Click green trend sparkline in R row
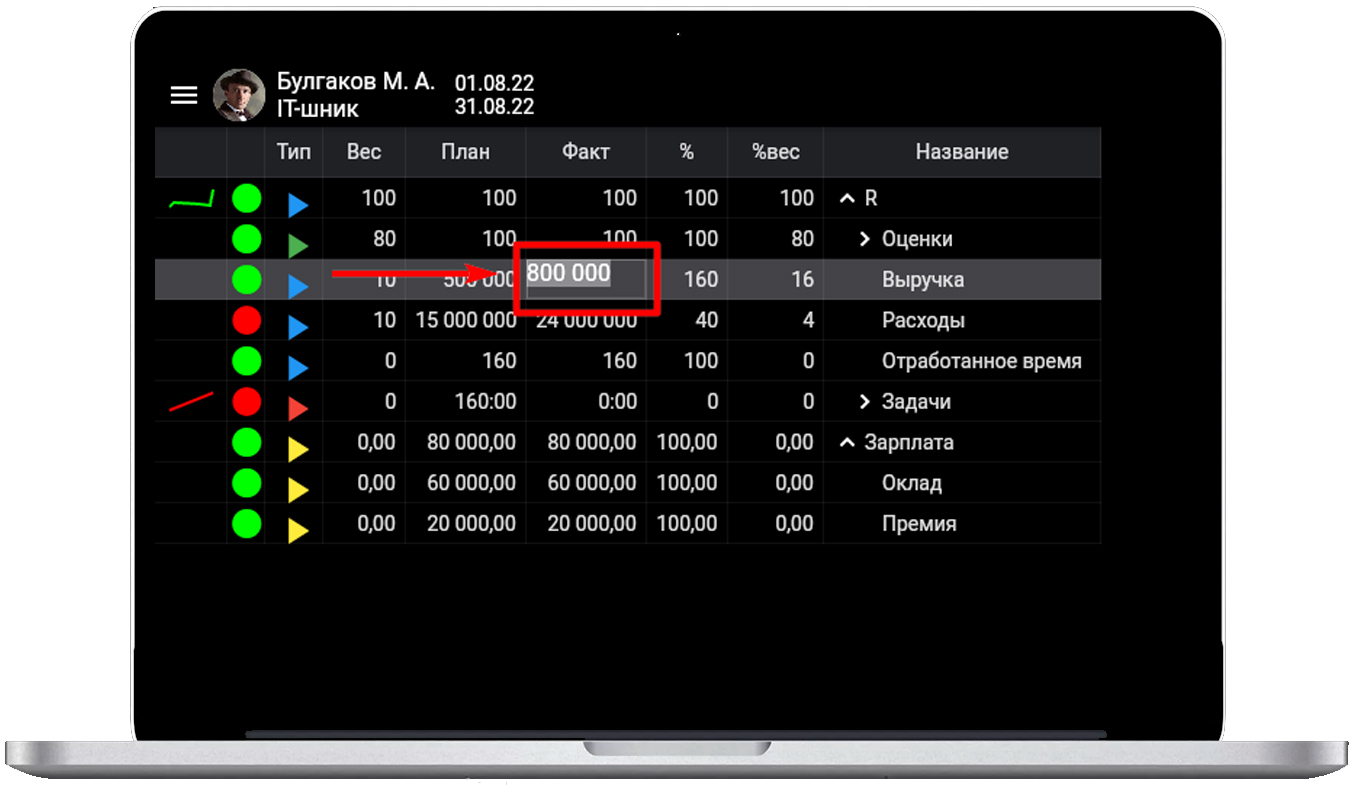 coord(192,200)
